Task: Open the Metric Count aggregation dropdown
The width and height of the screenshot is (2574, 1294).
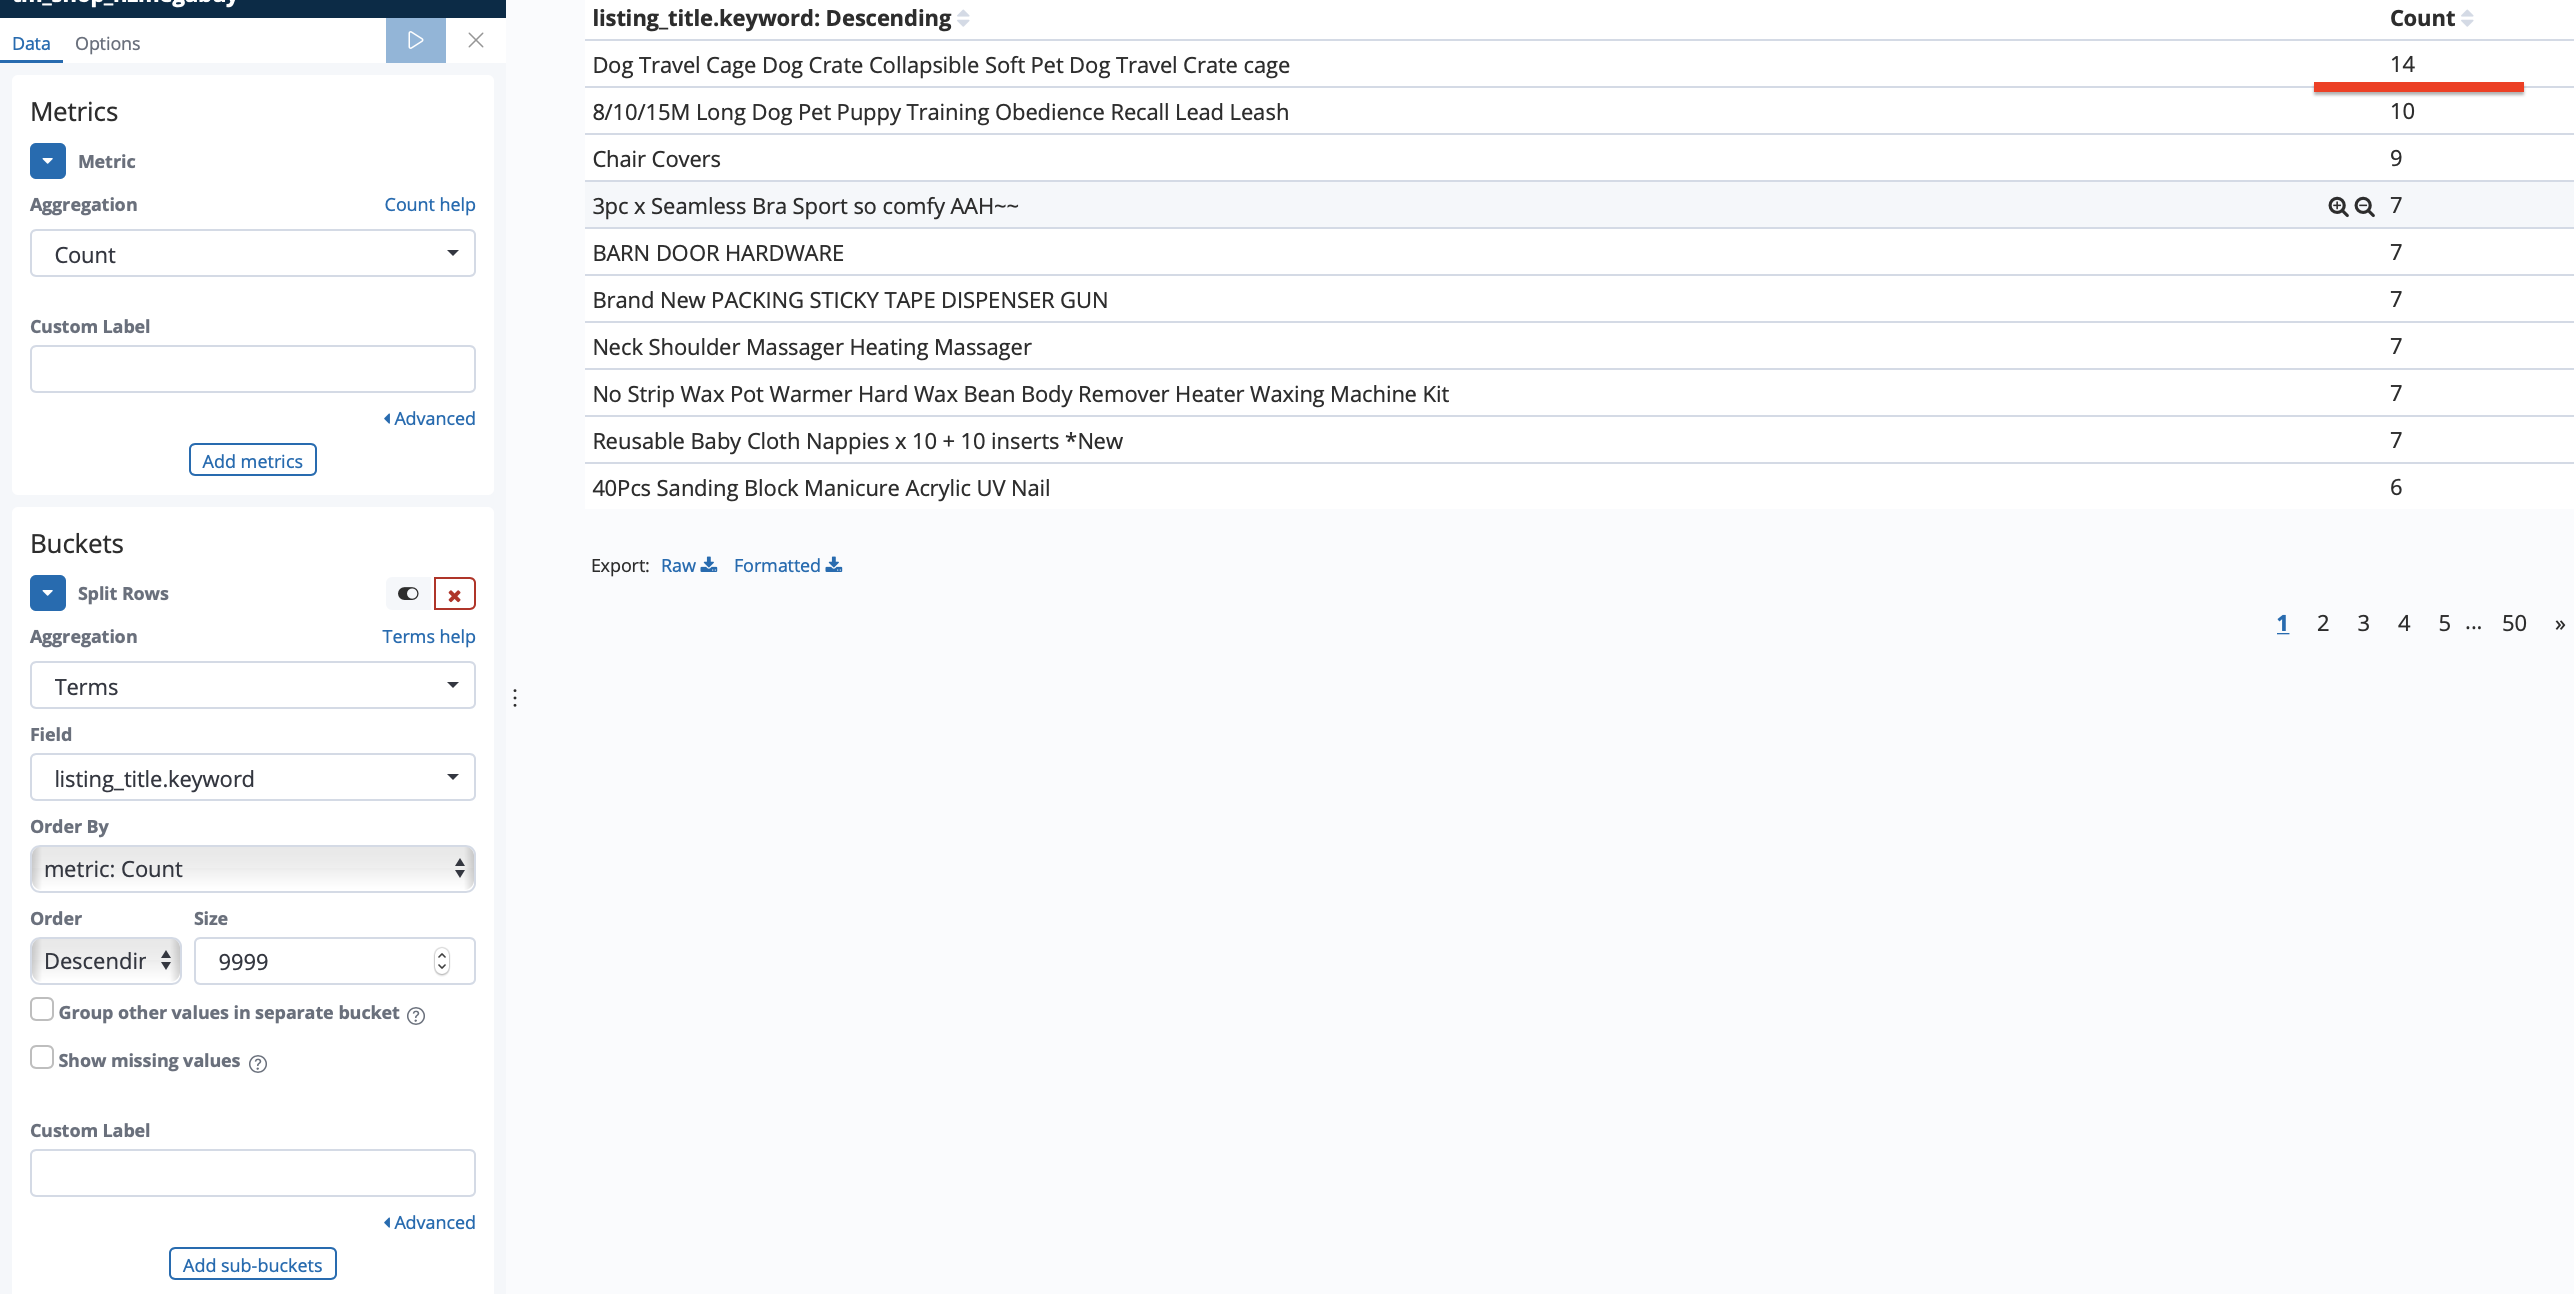Action: pyautogui.click(x=252, y=255)
